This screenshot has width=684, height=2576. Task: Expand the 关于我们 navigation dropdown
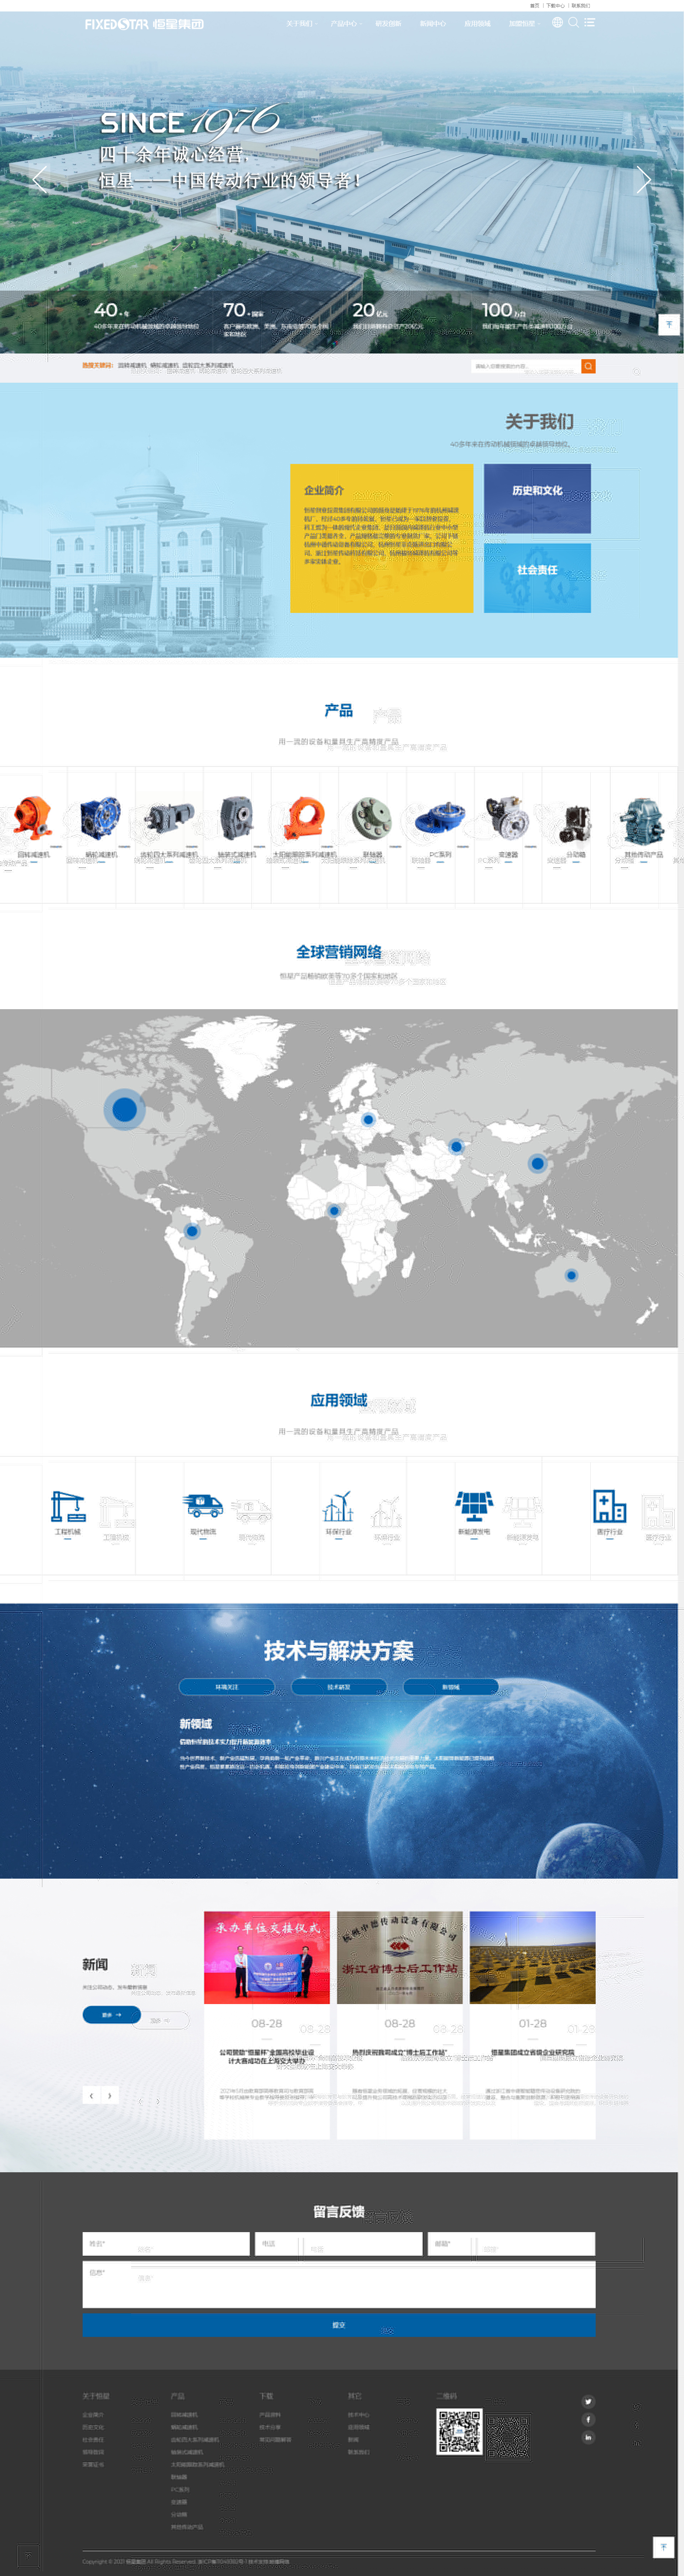300,23
